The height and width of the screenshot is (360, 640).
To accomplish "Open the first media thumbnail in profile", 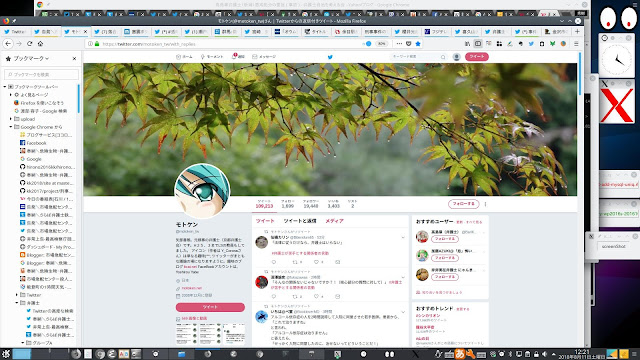I will (x=187, y=334).
